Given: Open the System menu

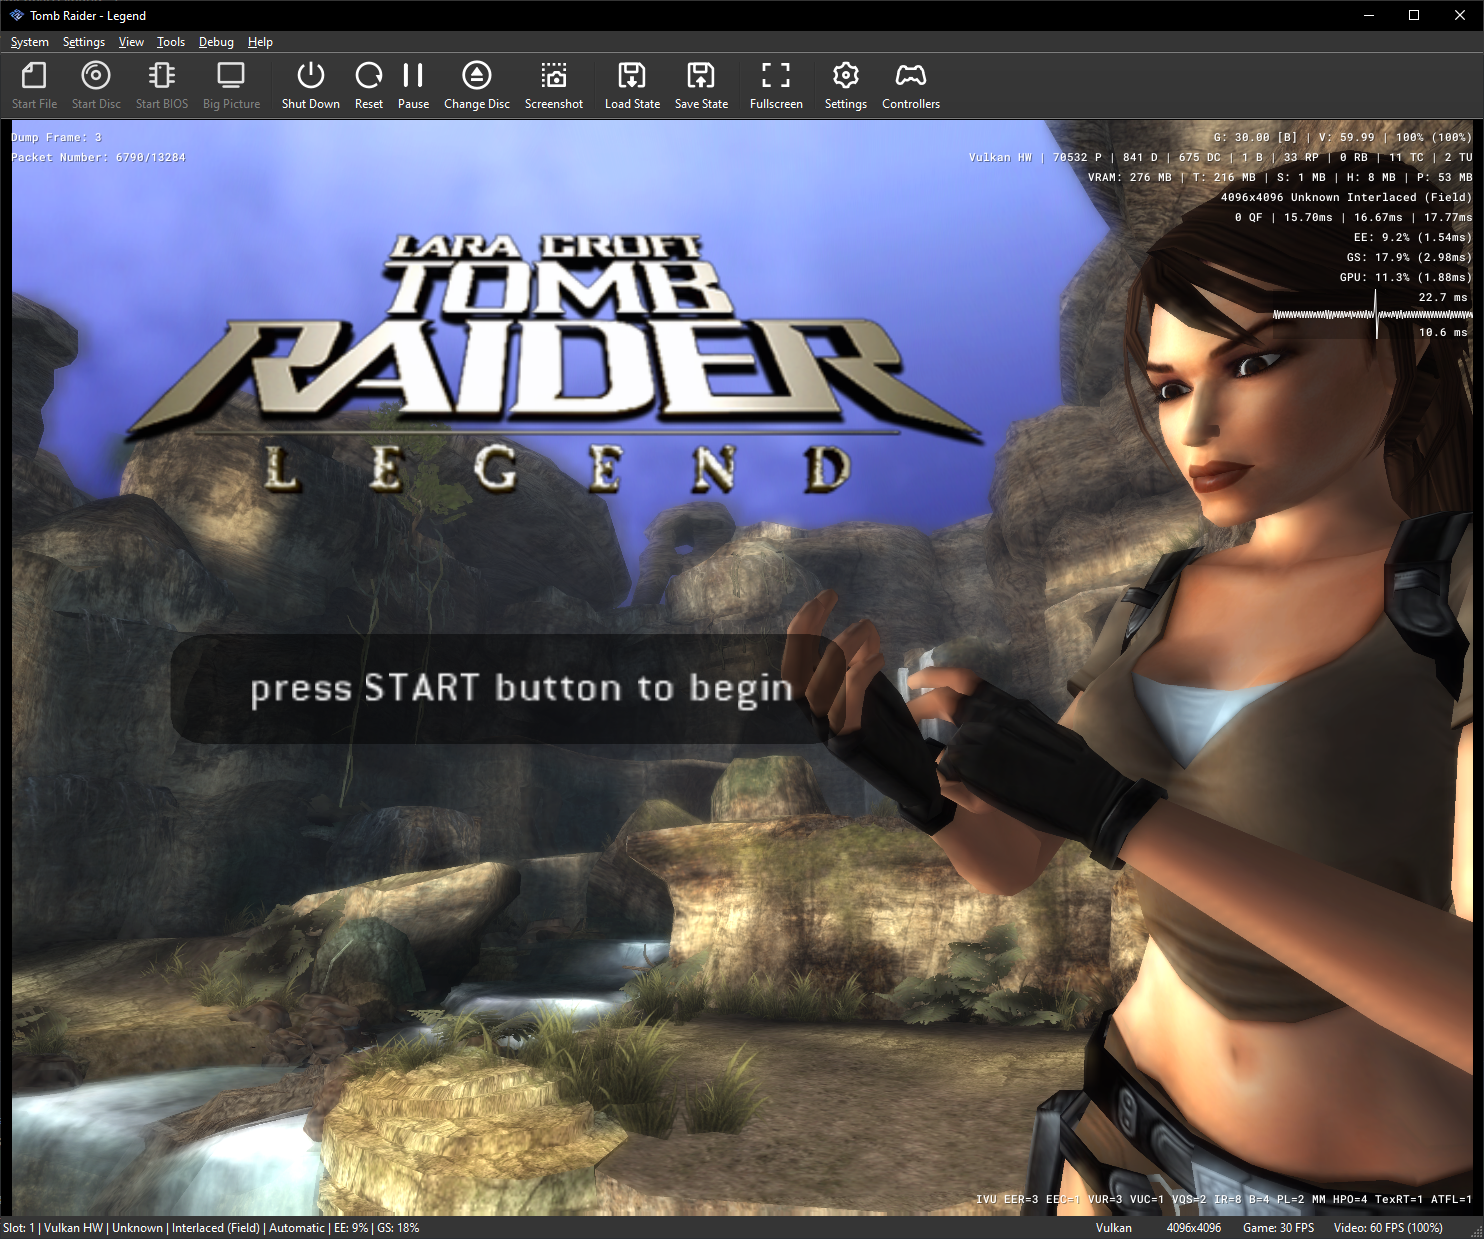Looking at the screenshot, I should (x=29, y=42).
